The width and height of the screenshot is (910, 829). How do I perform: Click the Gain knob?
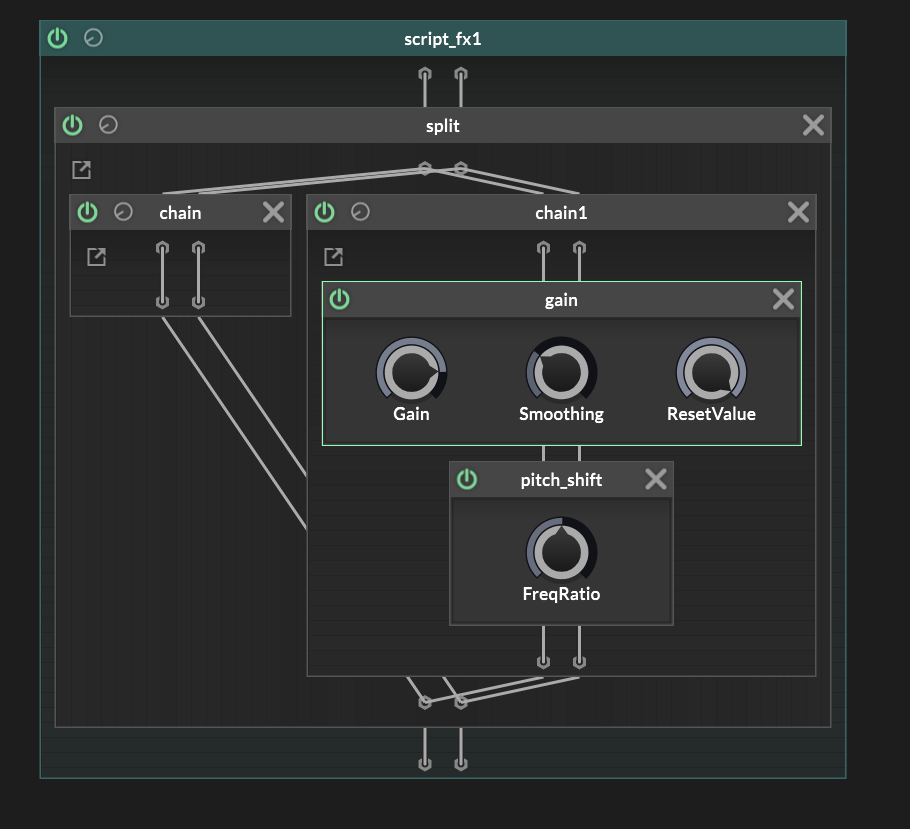point(411,372)
